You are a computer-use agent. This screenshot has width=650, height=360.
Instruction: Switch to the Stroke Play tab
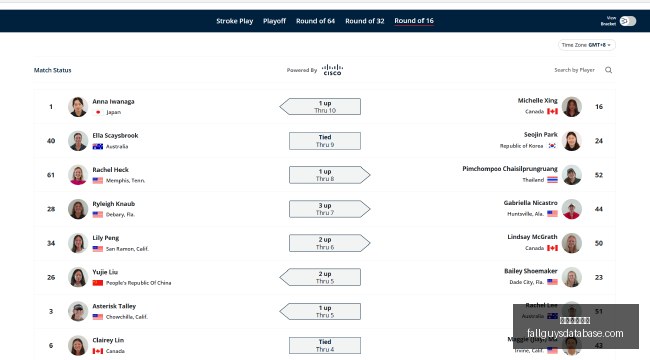[x=235, y=21]
